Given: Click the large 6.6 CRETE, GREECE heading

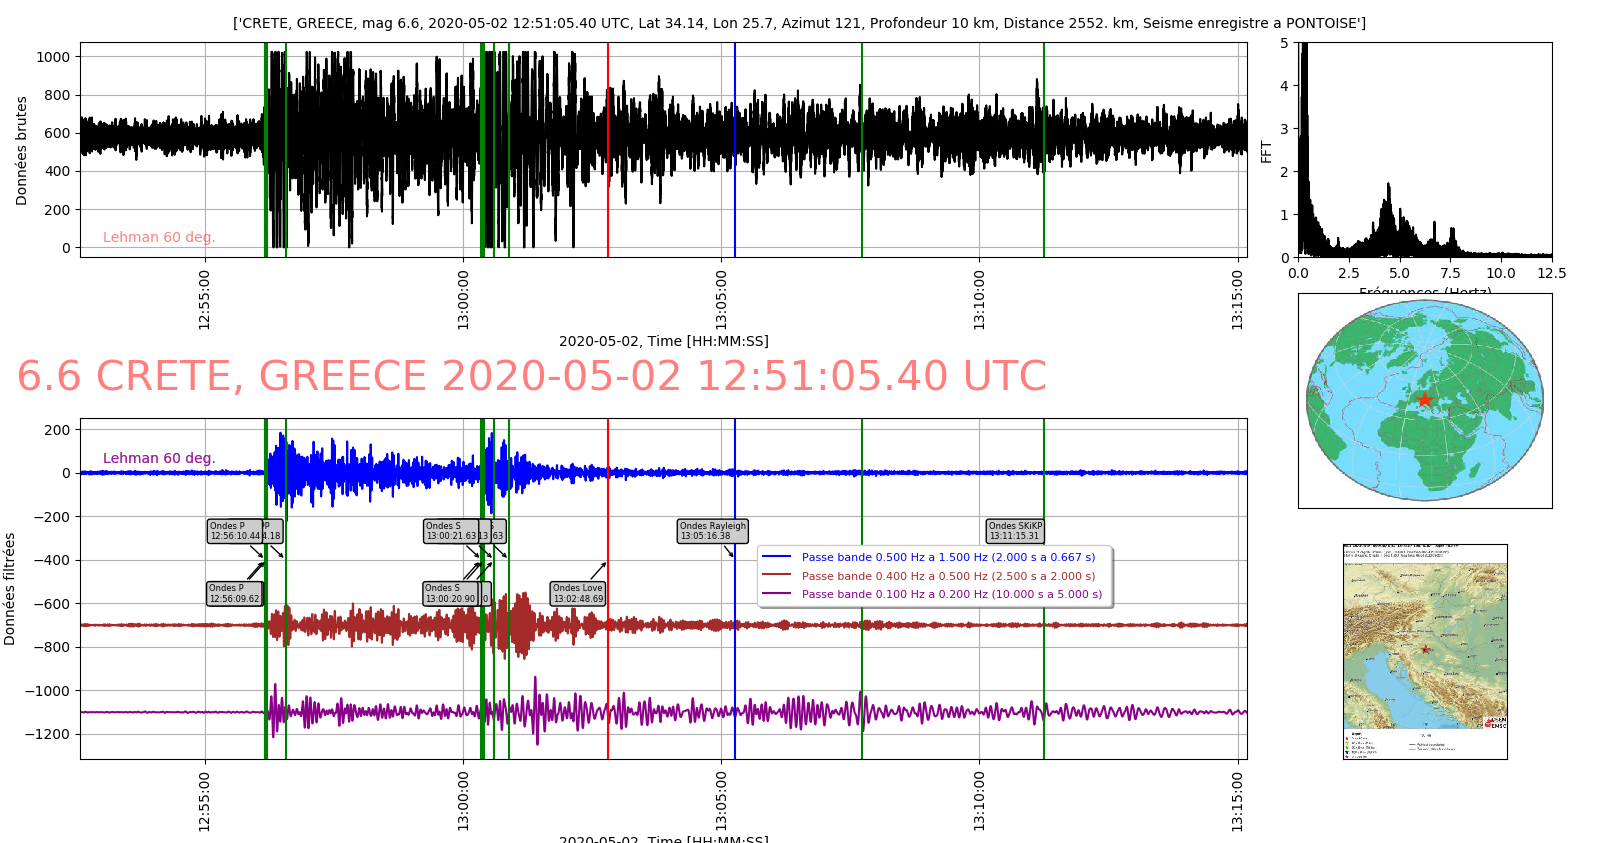Looking at the screenshot, I should (532, 377).
